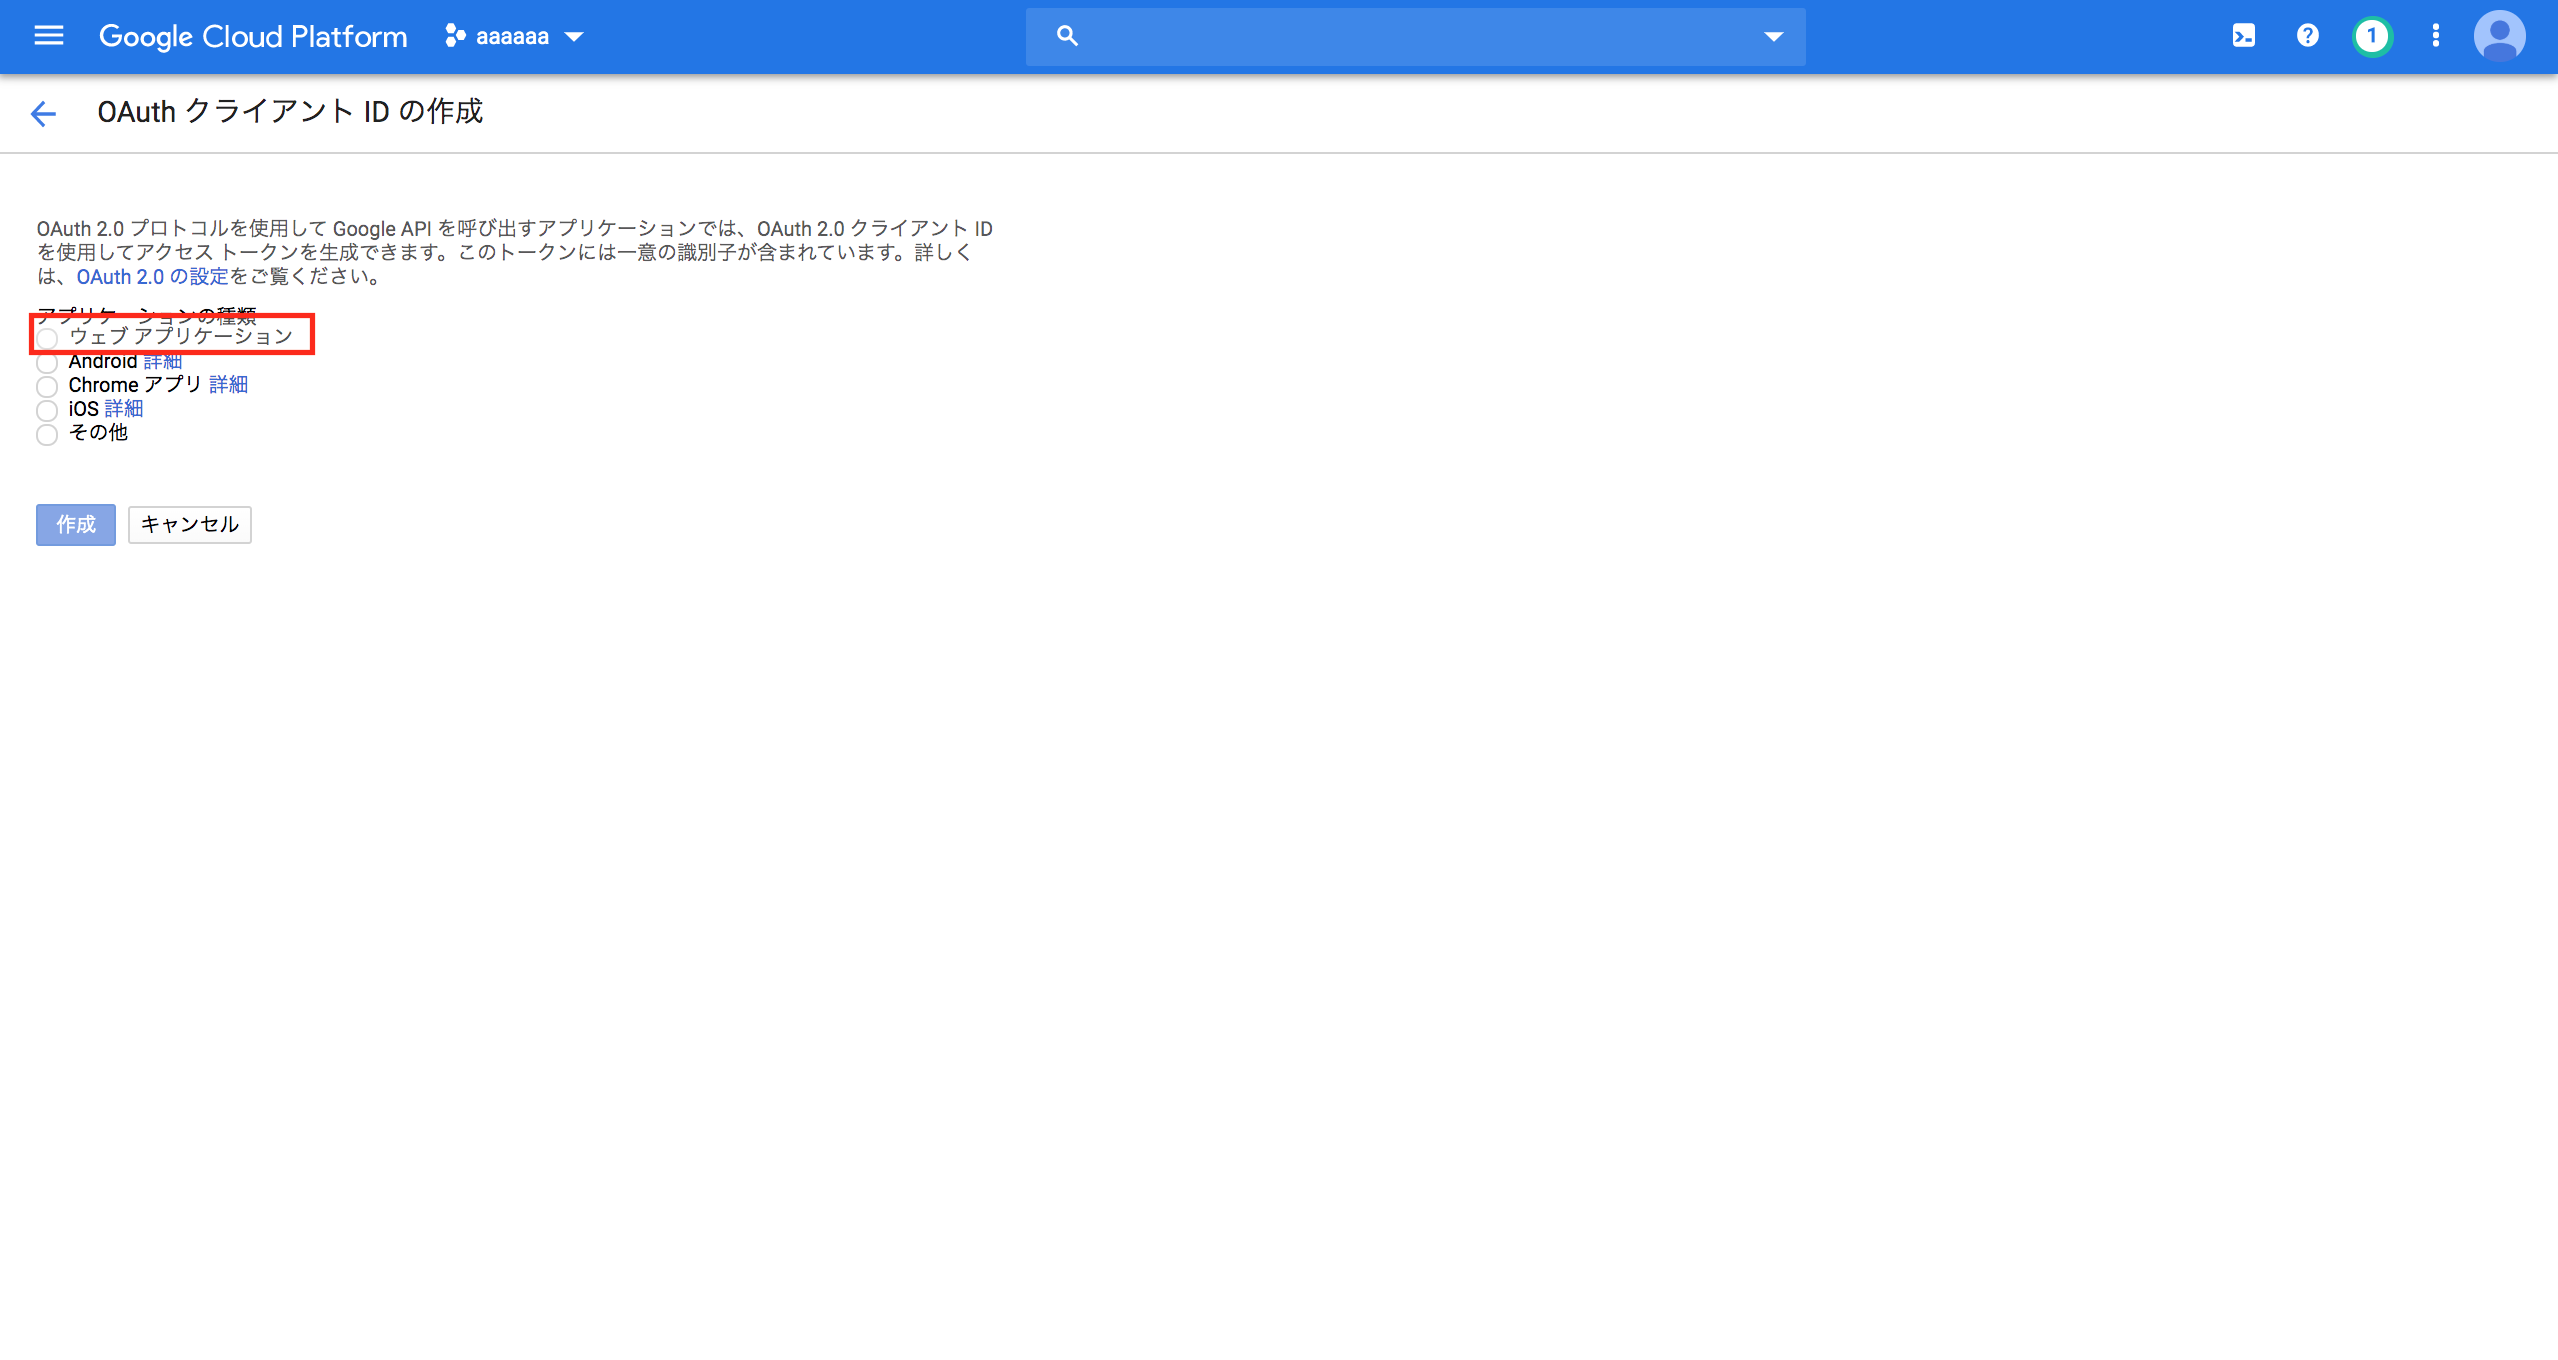Select the ウェブ アプリケーション radio button
The height and width of the screenshot is (1360, 2558).
tap(47, 338)
